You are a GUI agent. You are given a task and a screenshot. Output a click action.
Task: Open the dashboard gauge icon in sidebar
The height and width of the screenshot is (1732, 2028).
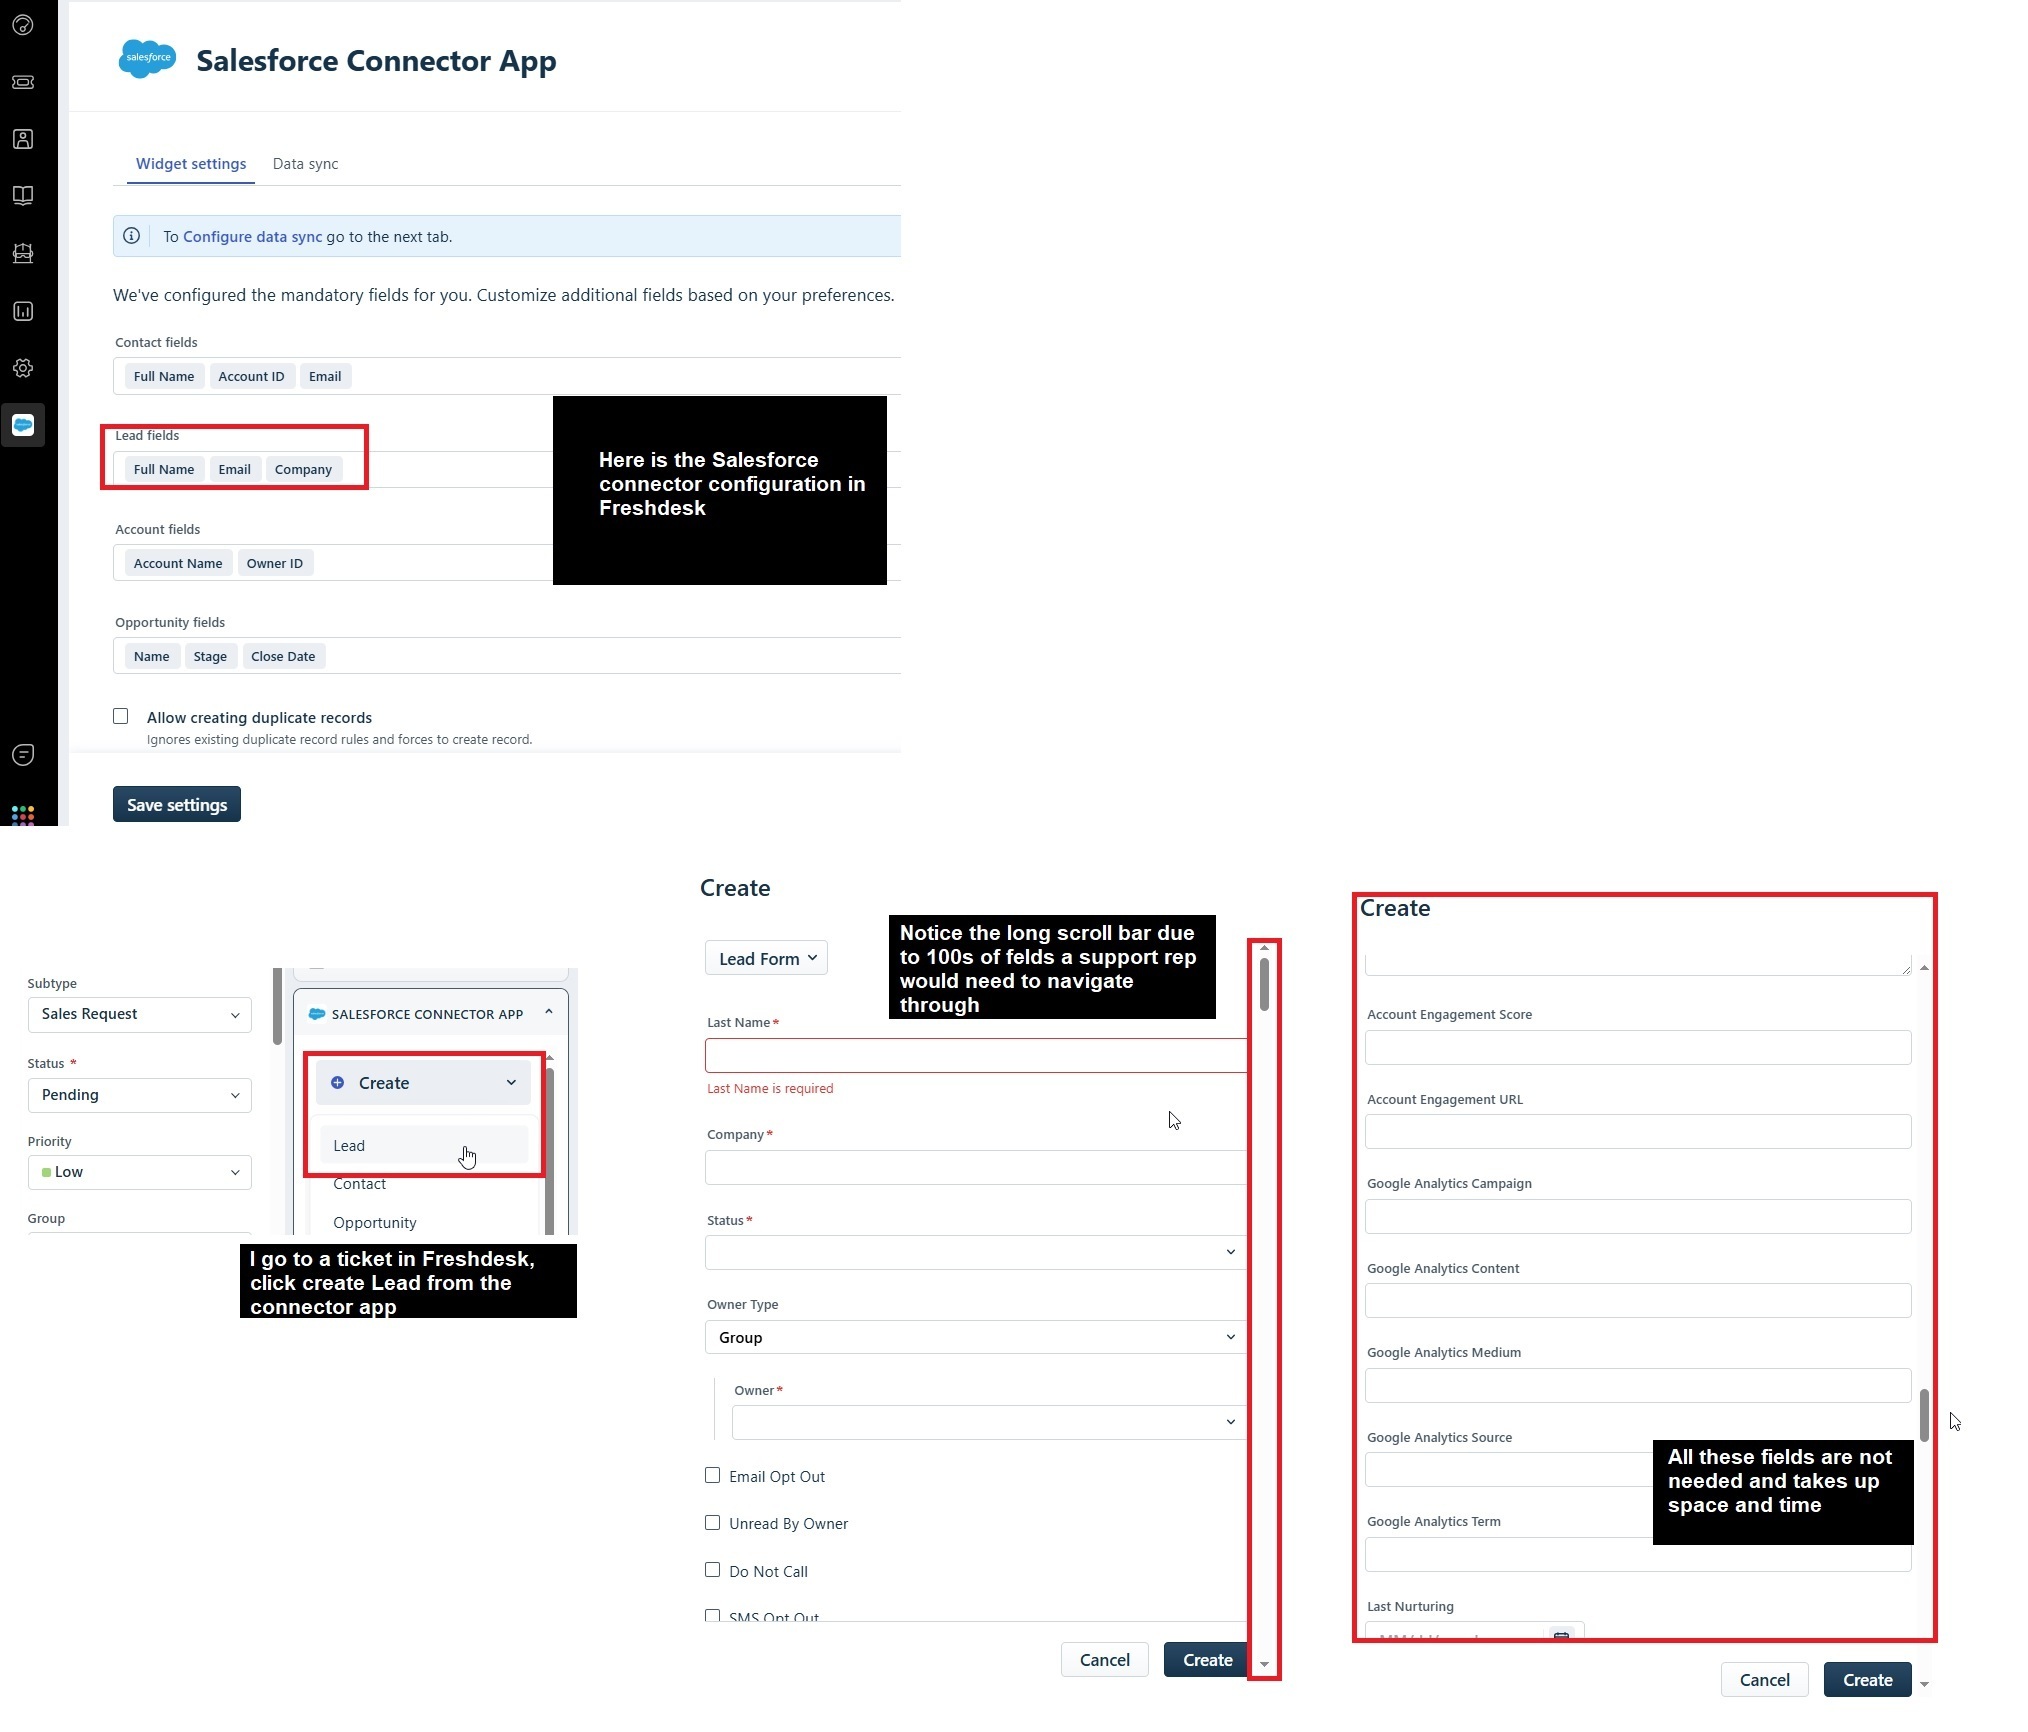click(23, 25)
